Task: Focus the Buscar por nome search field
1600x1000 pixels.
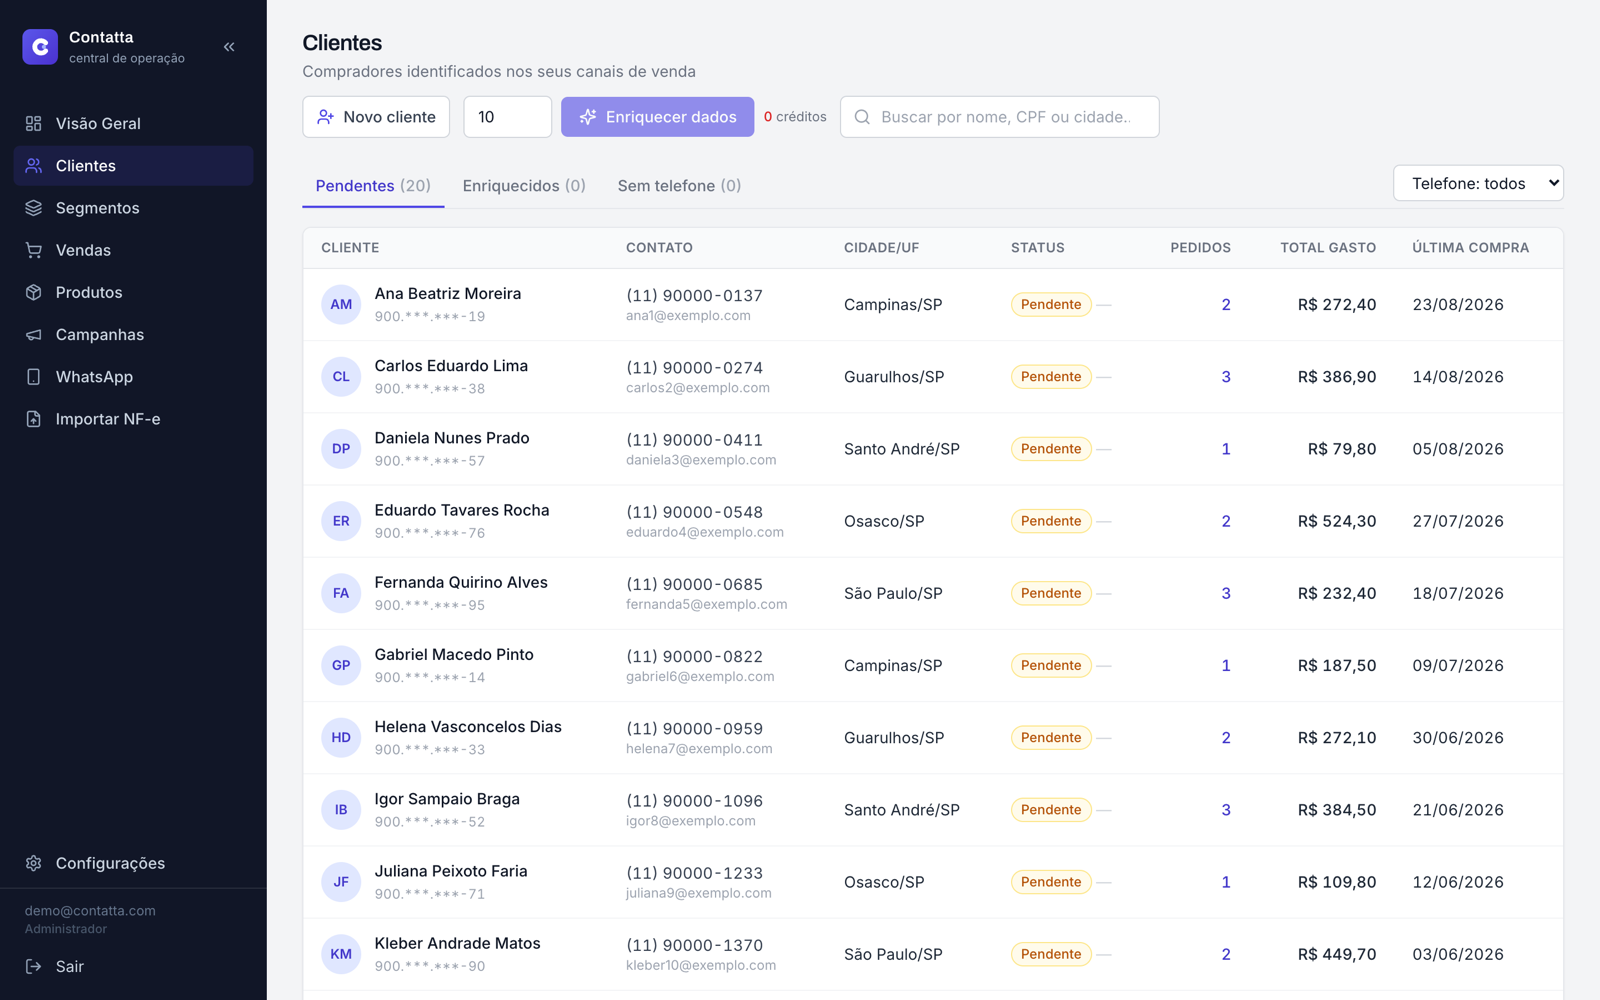Action: pyautogui.click(x=1000, y=117)
